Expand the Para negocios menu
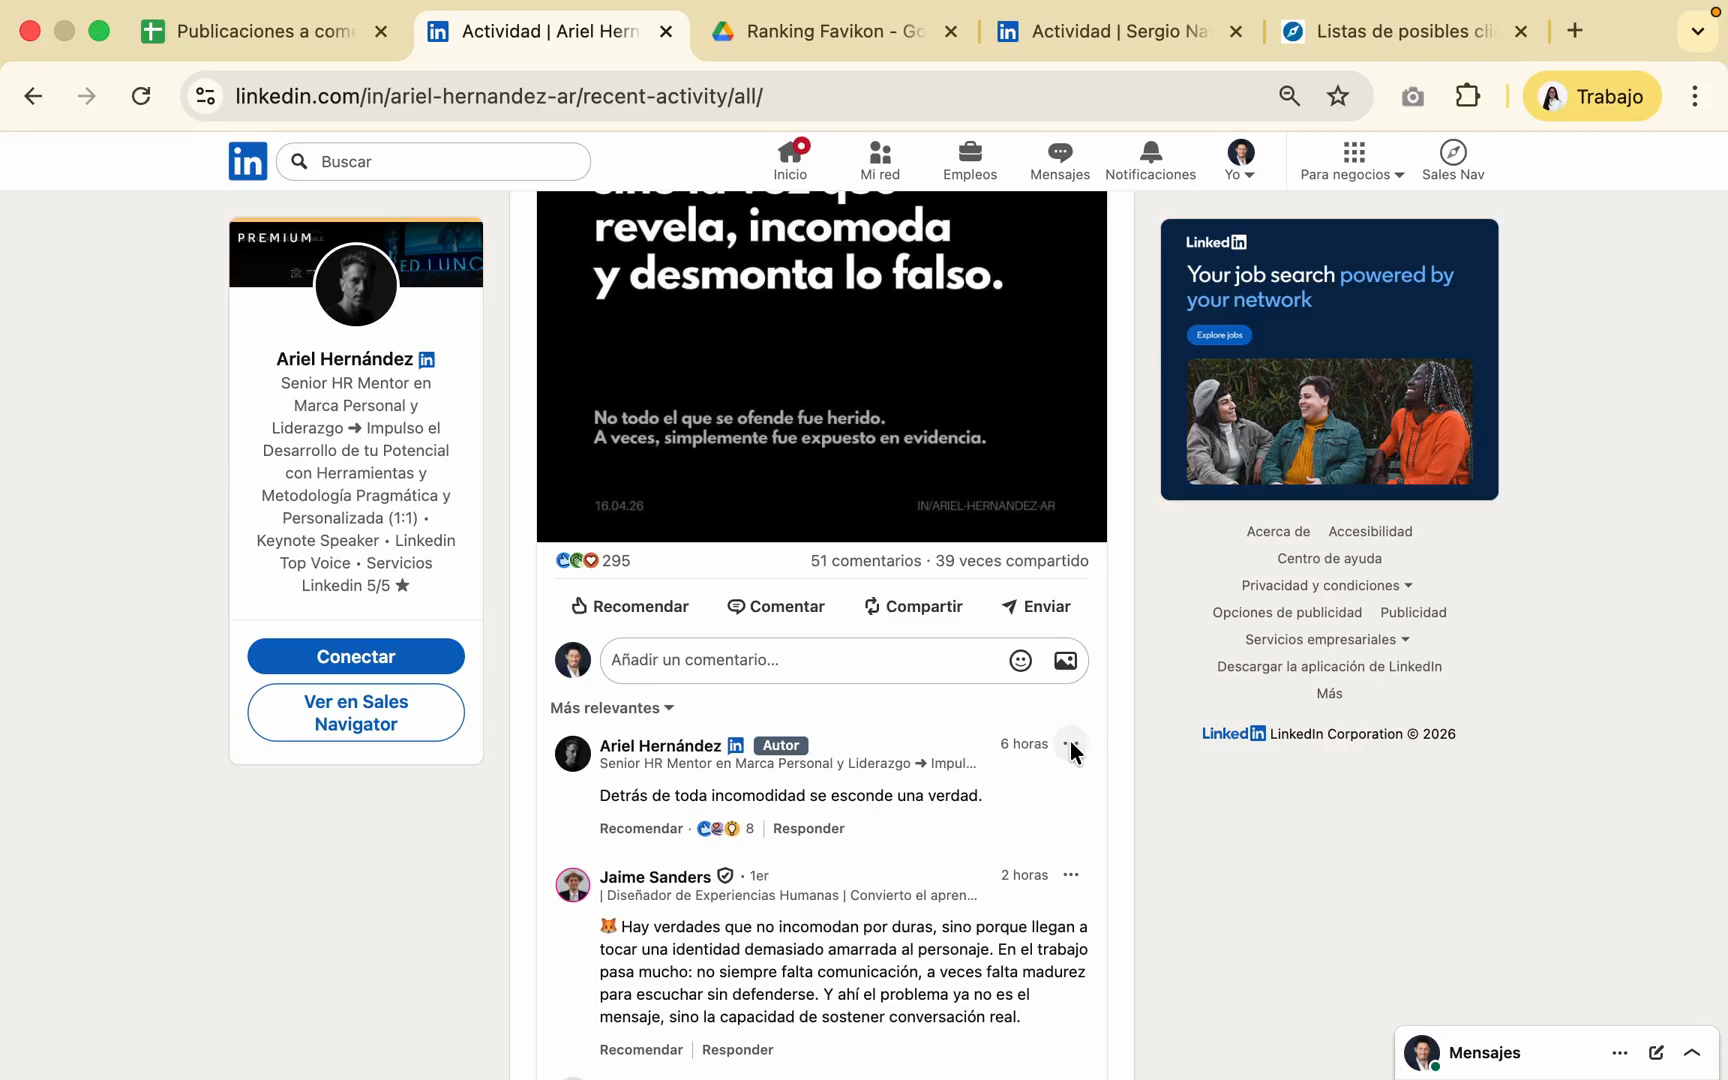The height and width of the screenshot is (1080, 1728). coord(1352,160)
